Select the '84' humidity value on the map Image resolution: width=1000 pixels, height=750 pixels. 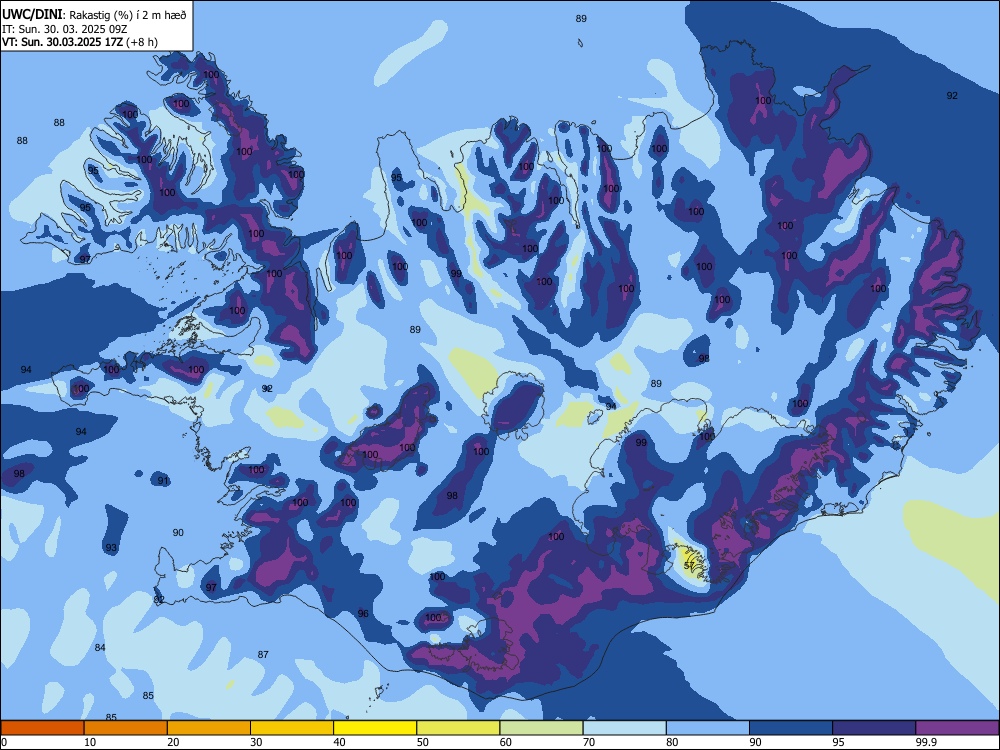100,648
